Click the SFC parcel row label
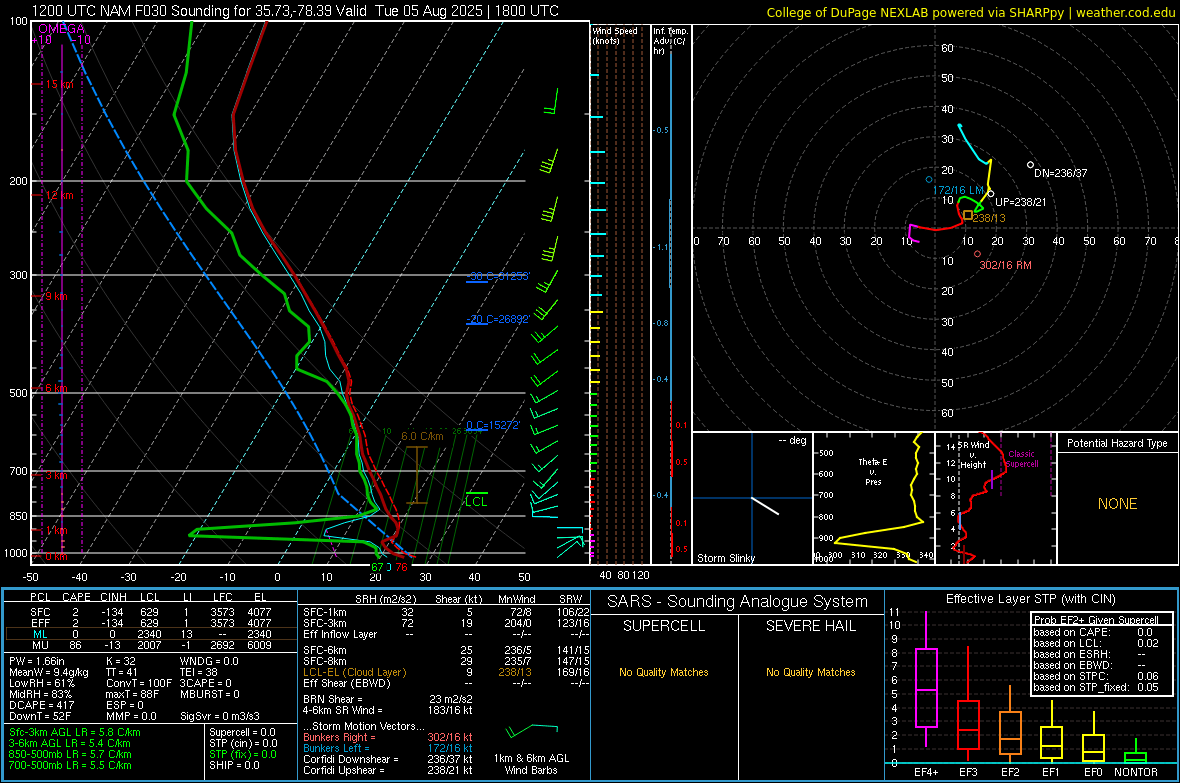Screen dimensions: 1180x783 tap(40, 613)
